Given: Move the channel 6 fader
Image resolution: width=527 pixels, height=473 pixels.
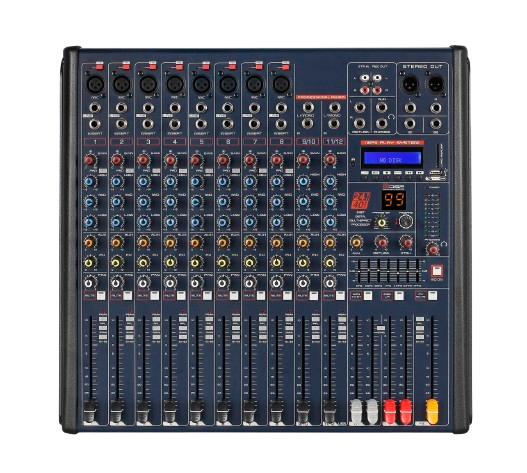Looking at the screenshot, I should click(223, 411).
